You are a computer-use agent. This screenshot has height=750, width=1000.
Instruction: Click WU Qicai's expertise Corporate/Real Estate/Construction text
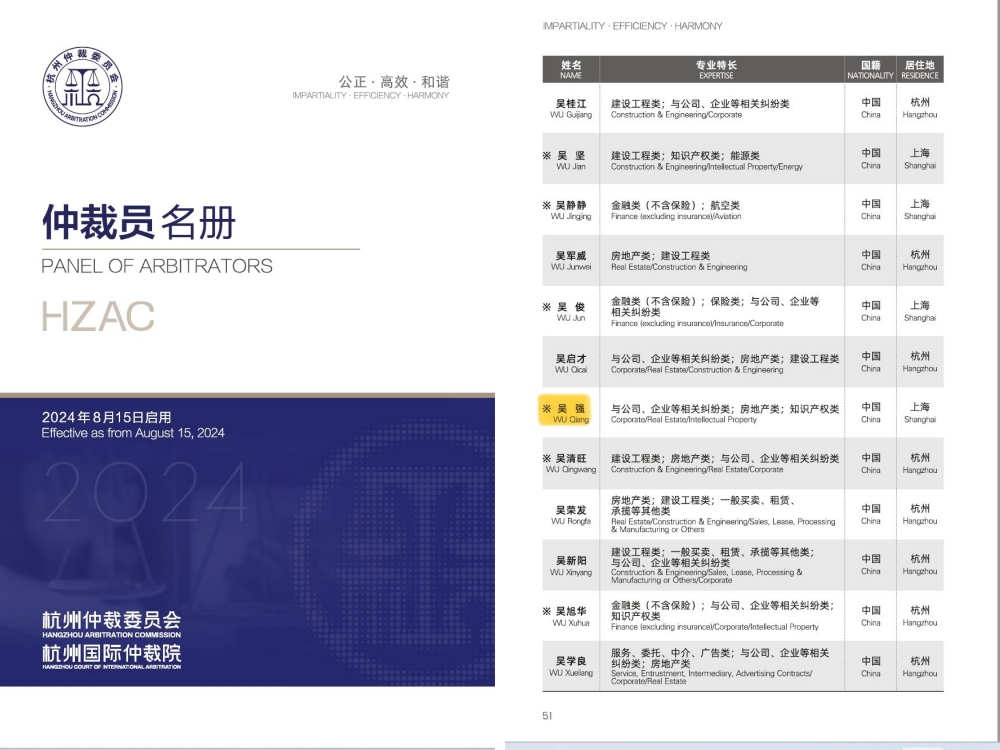697,370
